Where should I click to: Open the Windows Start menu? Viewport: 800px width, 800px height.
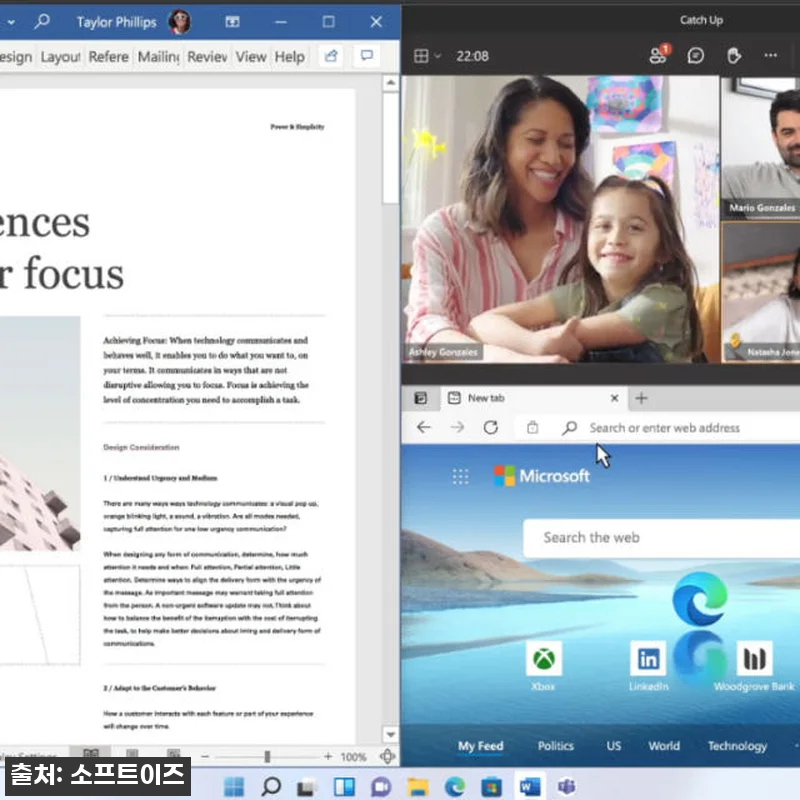tap(234, 786)
